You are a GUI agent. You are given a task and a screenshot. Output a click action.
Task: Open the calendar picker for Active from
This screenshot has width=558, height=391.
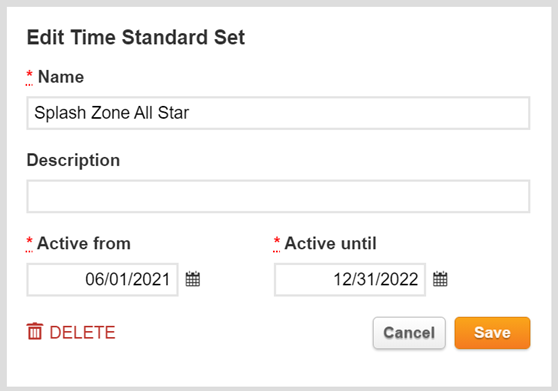[193, 279]
